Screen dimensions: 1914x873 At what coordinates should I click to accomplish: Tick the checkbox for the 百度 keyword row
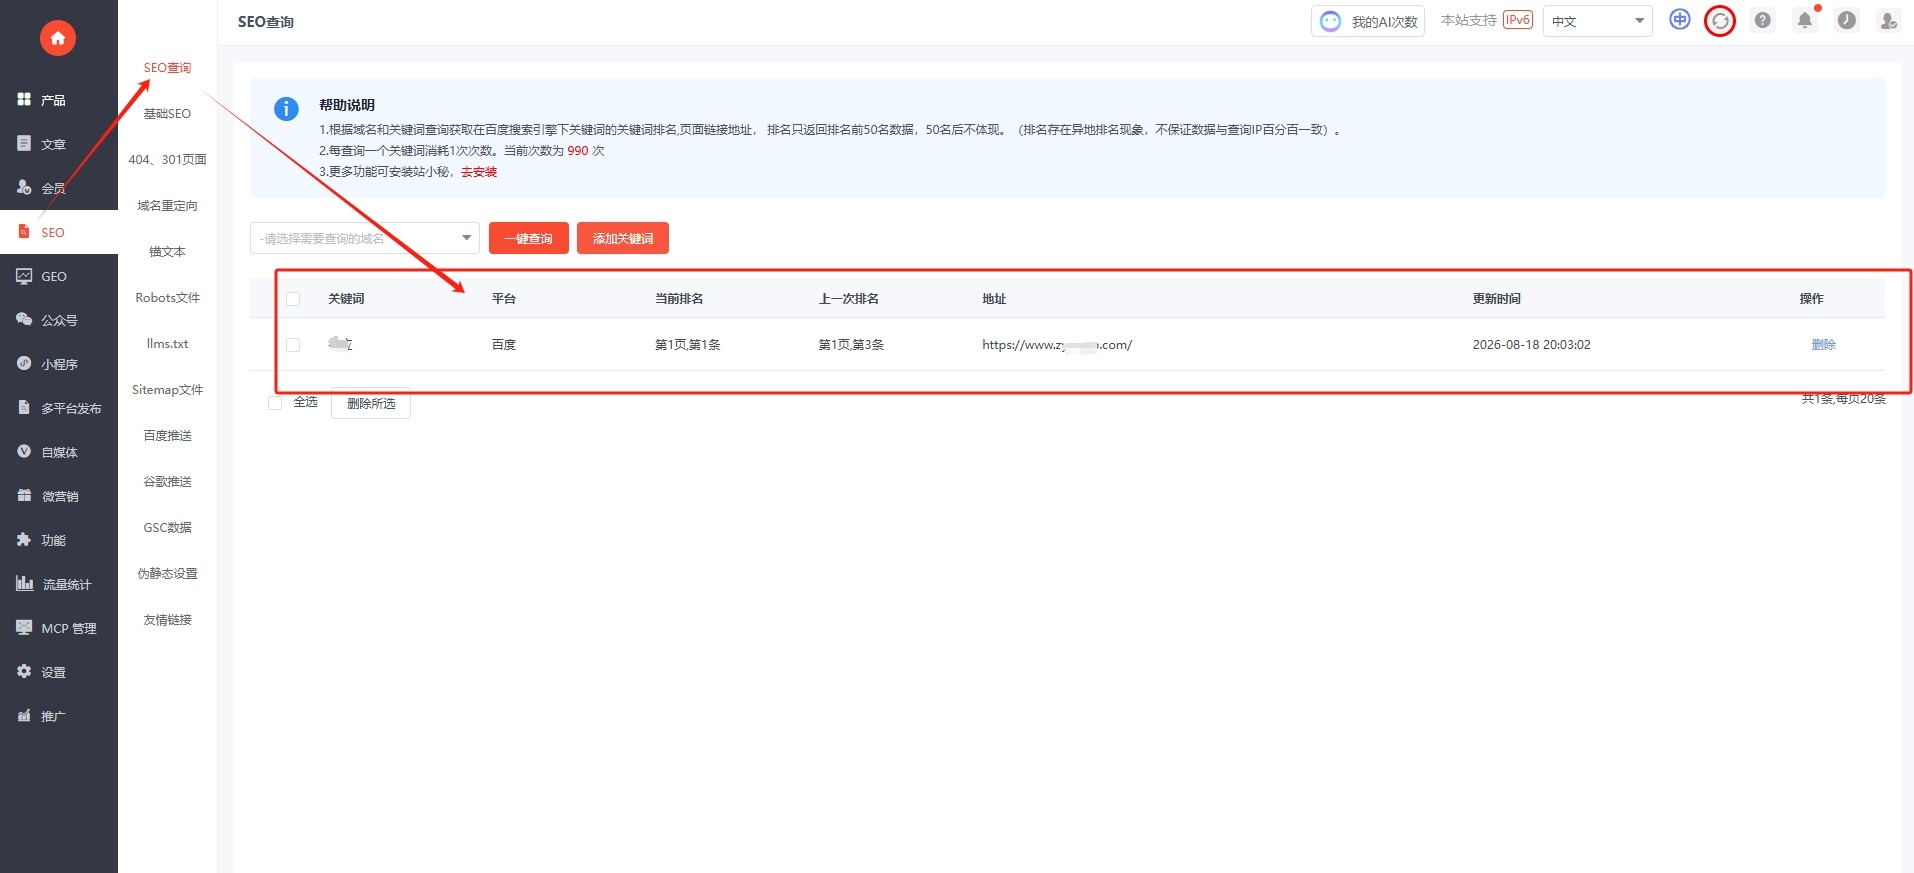pyautogui.click(x=293, y=345)
